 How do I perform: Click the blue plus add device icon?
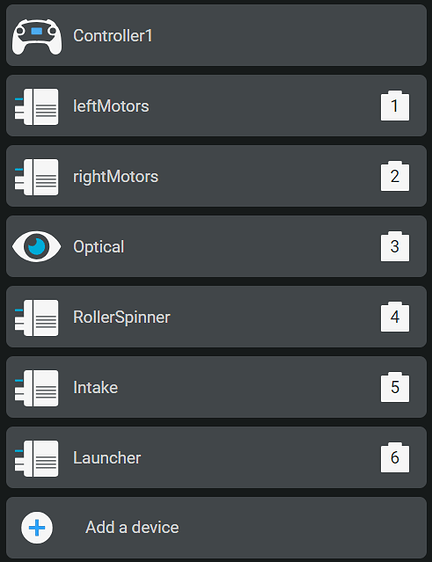pos(37,528)
